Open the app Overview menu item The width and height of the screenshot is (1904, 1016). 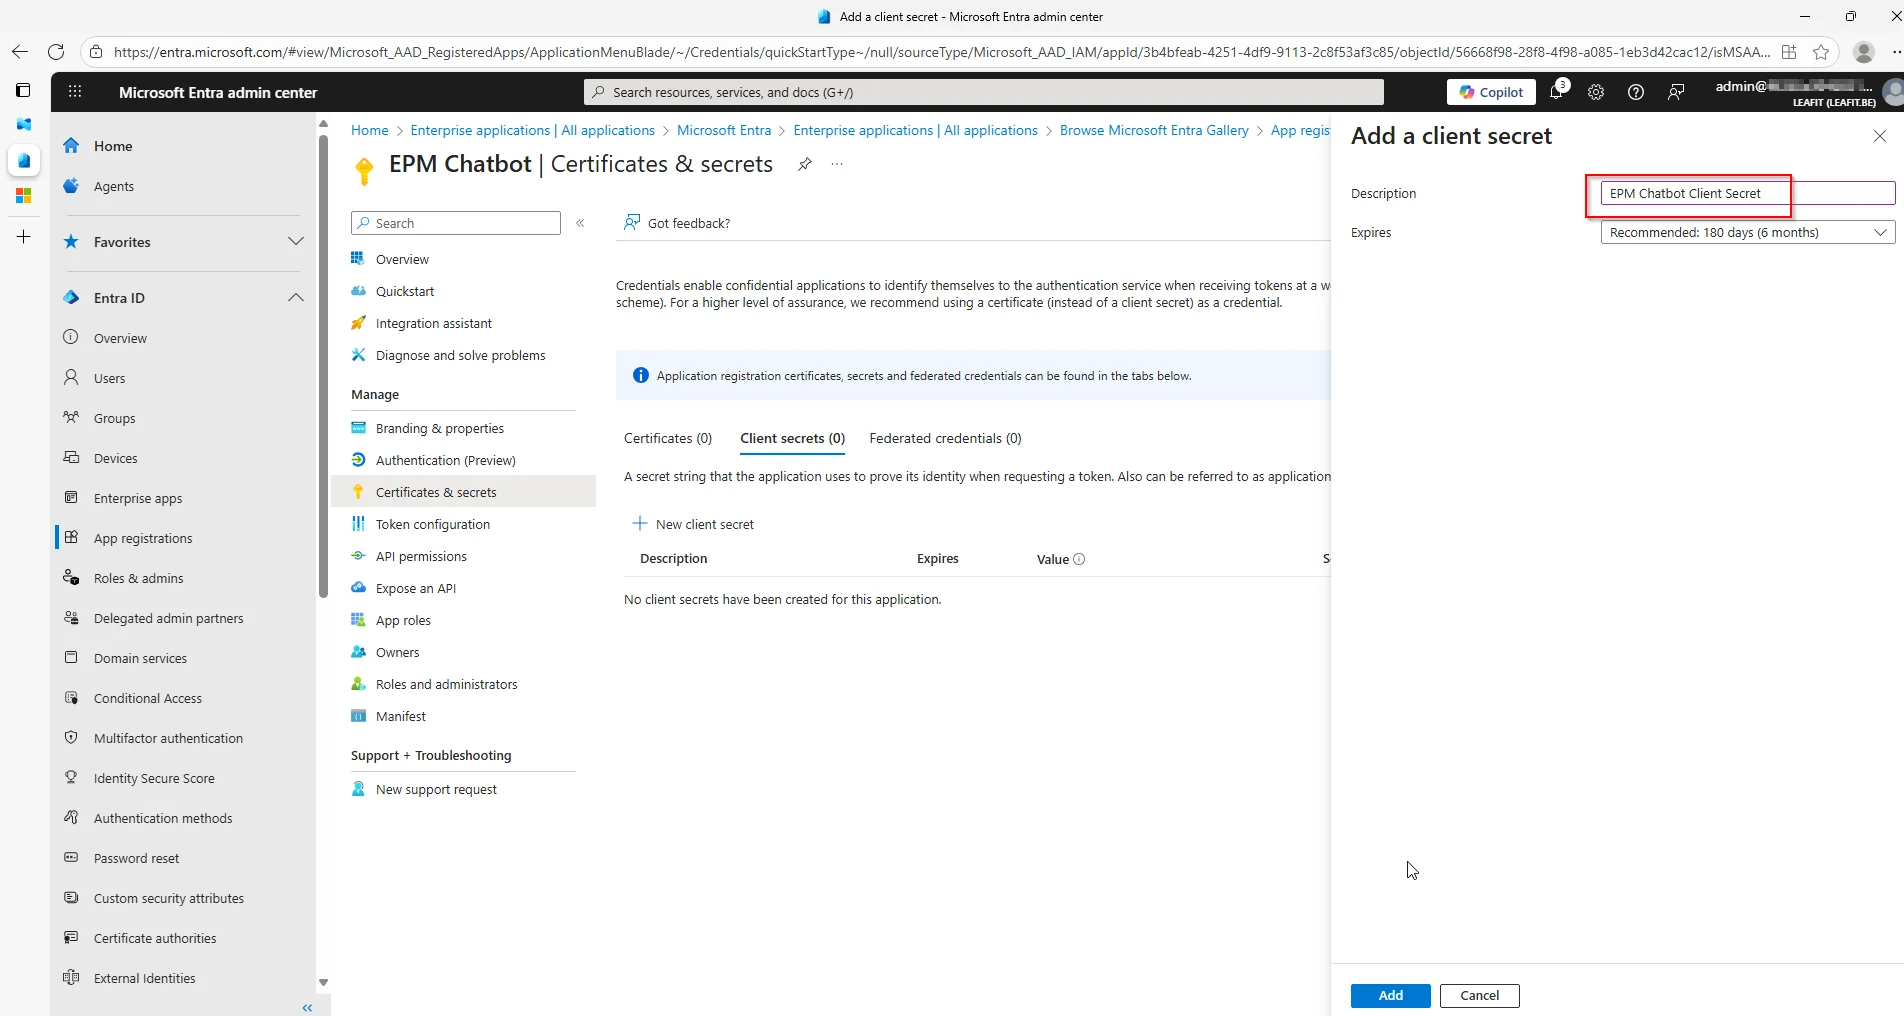pos(402,259)
